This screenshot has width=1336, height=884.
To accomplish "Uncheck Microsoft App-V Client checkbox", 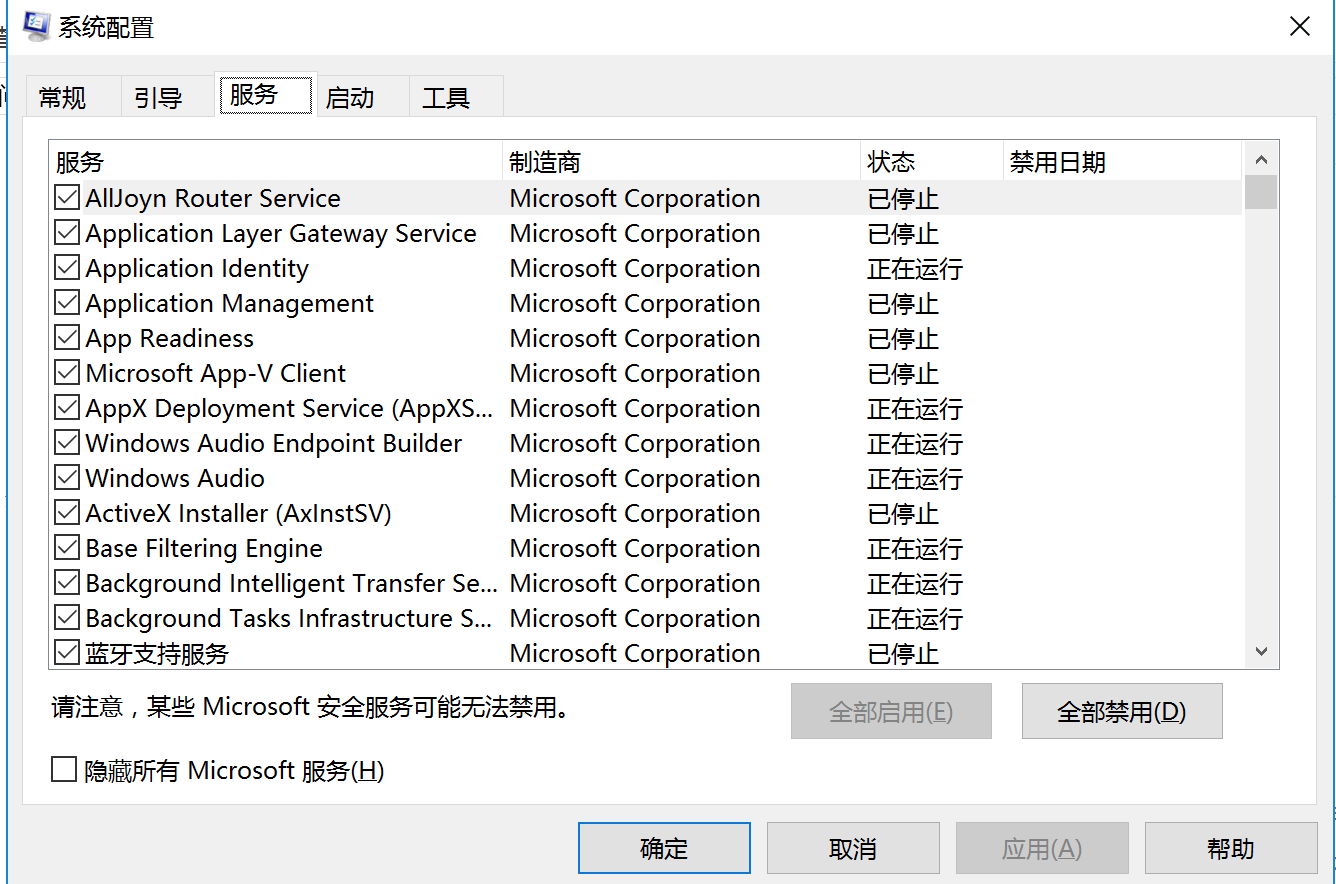I will click(x=67, y=373).
